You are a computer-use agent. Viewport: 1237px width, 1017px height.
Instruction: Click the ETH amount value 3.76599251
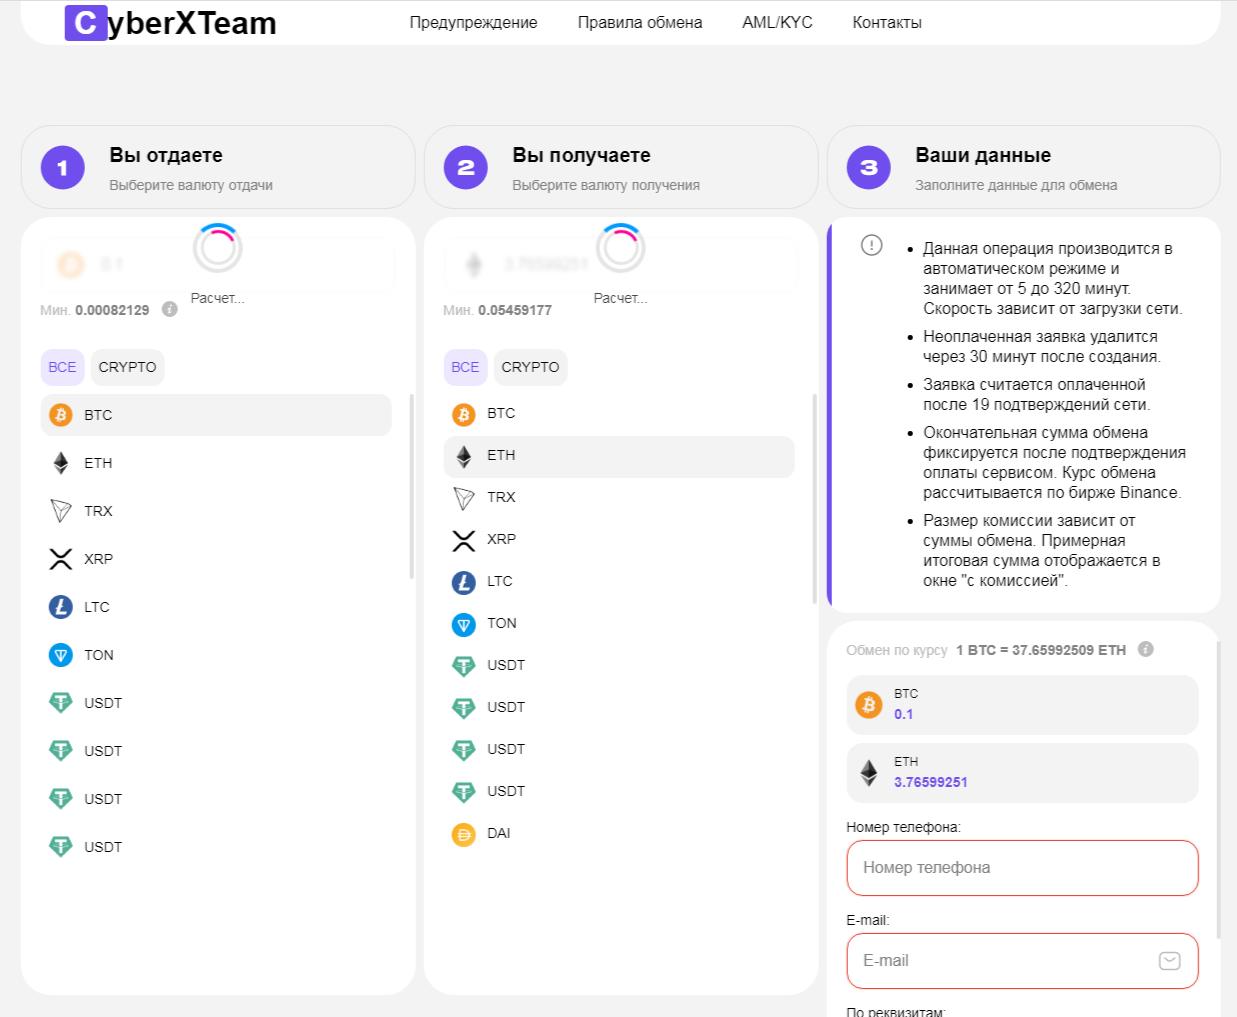[931, 782]
